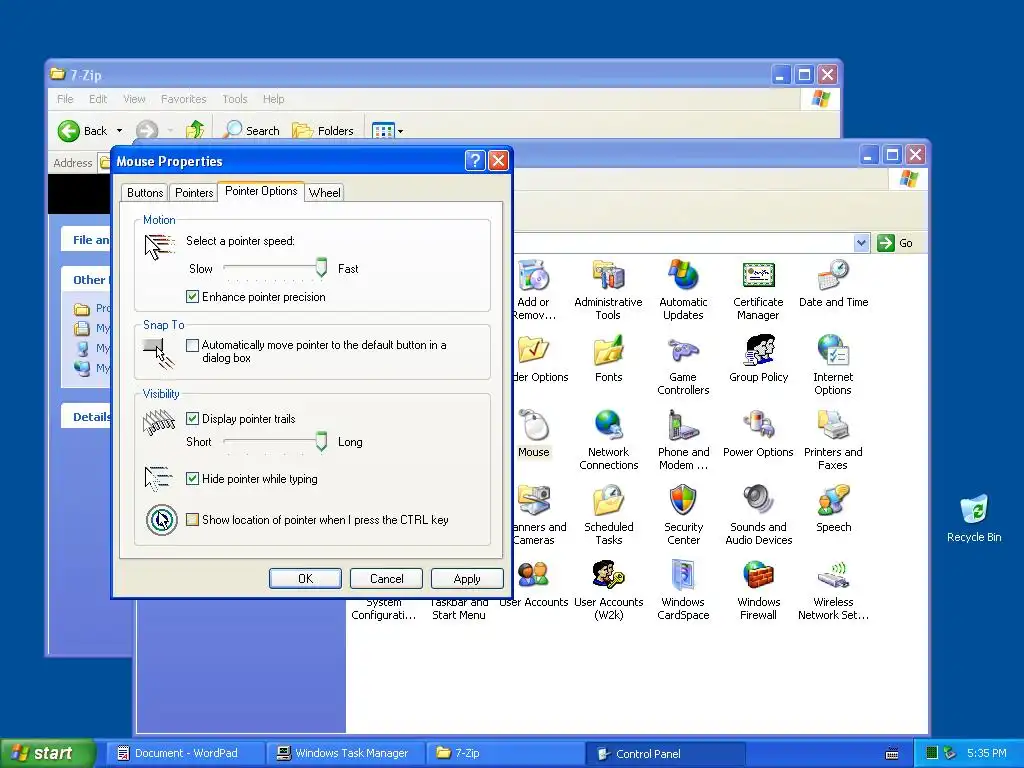Viewport: 1024px width, 768px height.
Task: Open Administrative Tools in Control Panel
Action: coord(608,290)
